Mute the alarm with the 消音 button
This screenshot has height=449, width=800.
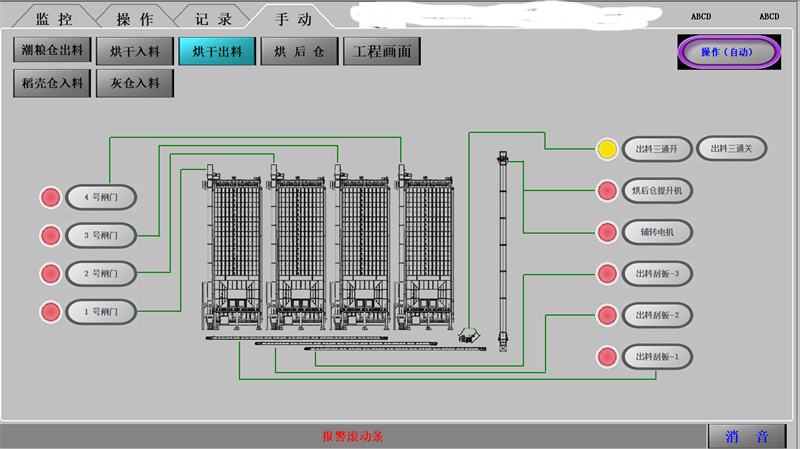pyautogui.click(x=747, y=437)
